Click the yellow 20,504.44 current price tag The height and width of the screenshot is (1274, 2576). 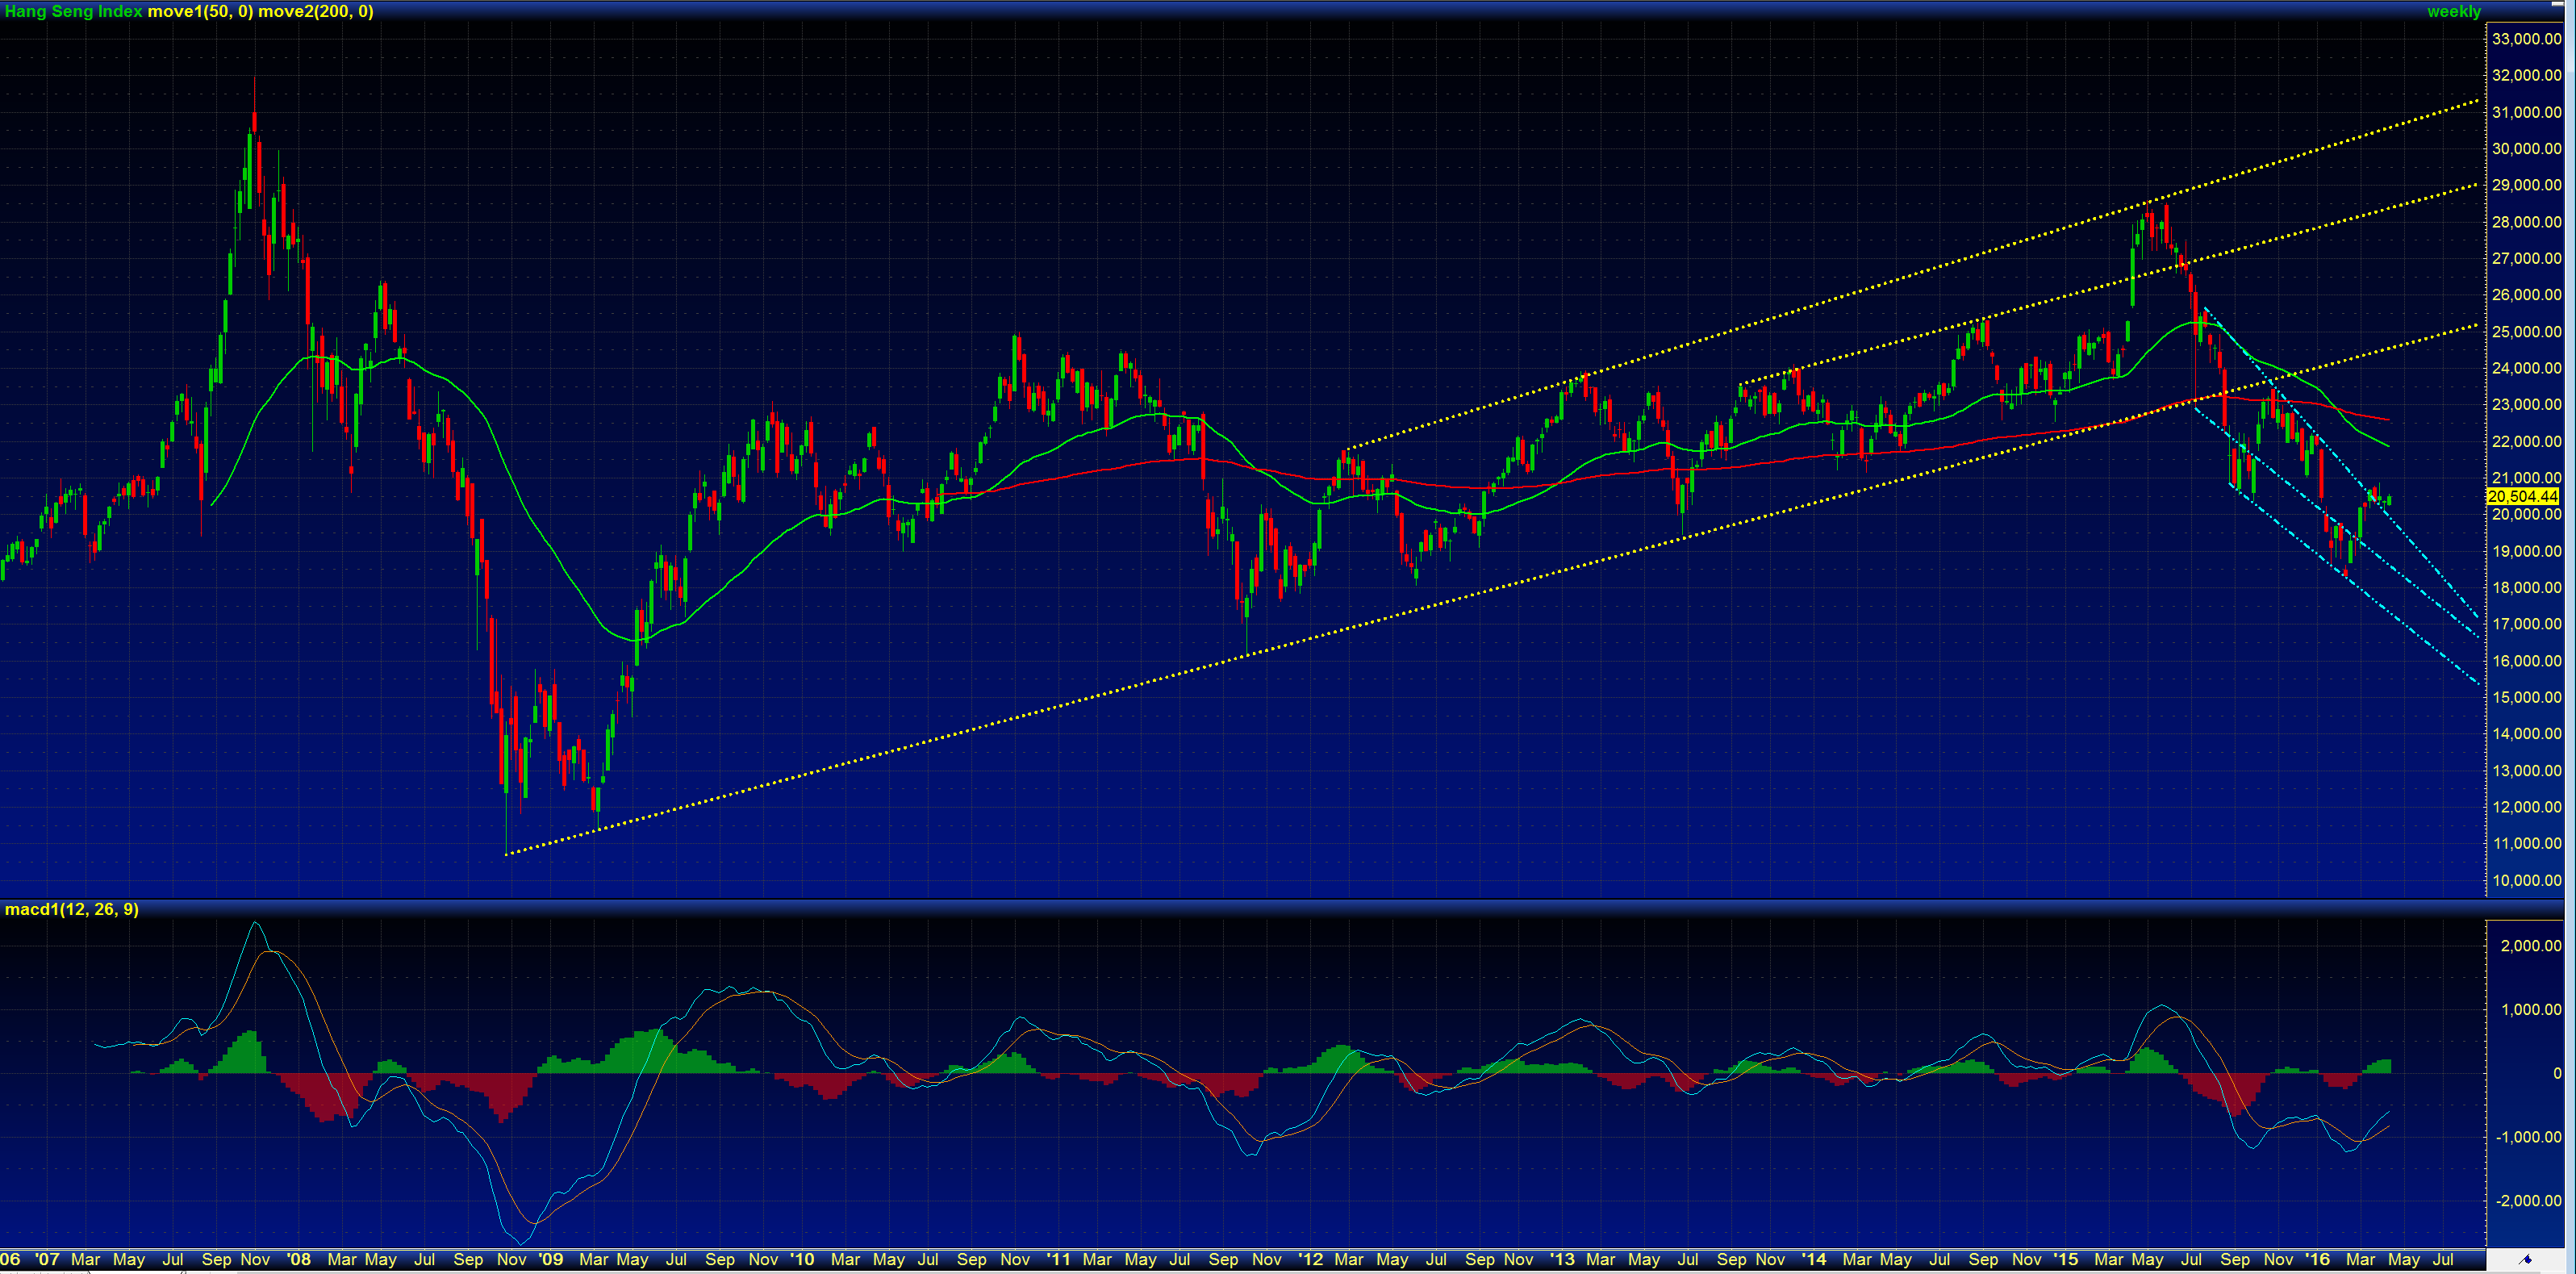pyautogui.click(x=2521, y=496)
